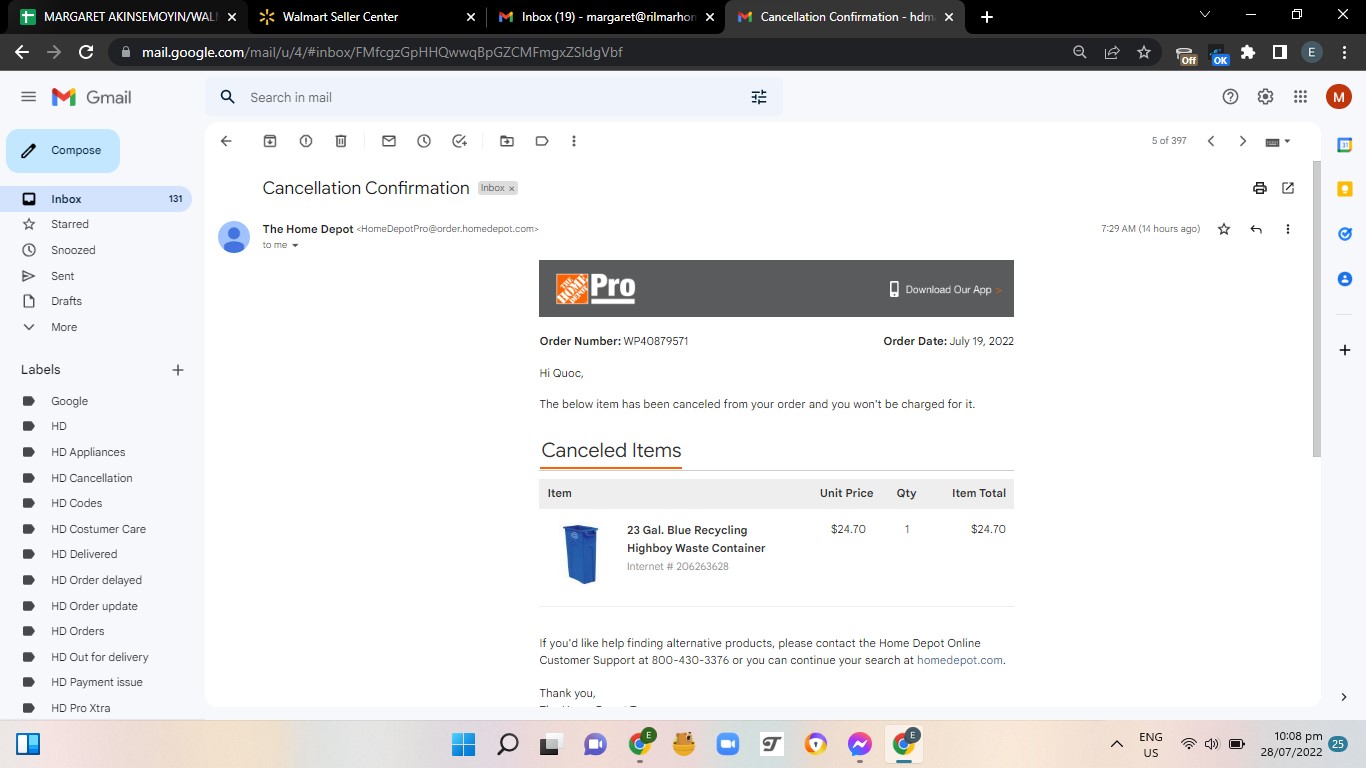Reply to the Home Depot email

[x=1256, y=229]
